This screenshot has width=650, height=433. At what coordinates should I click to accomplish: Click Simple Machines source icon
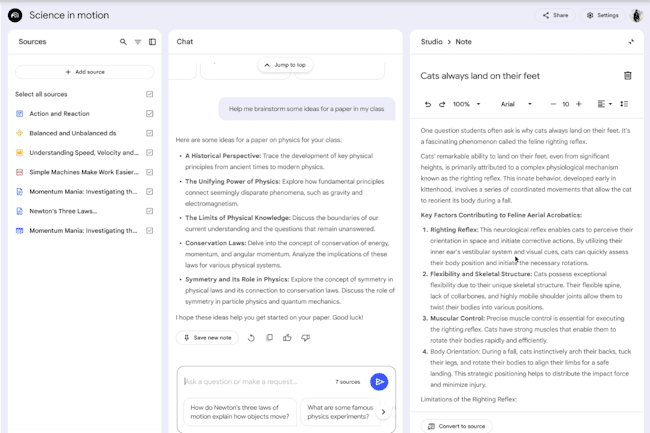[19, 172]
